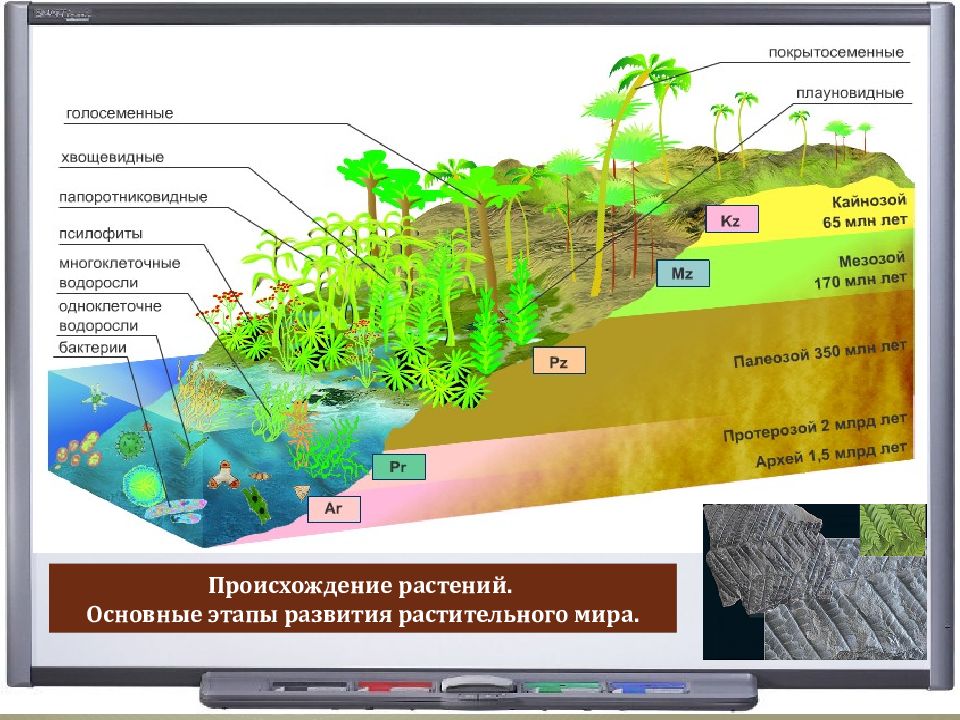The width and height of the screenshot is (960, 720).
Task: Click 'Протерозой 2 млрд лет' text
Action: point(814,427)
